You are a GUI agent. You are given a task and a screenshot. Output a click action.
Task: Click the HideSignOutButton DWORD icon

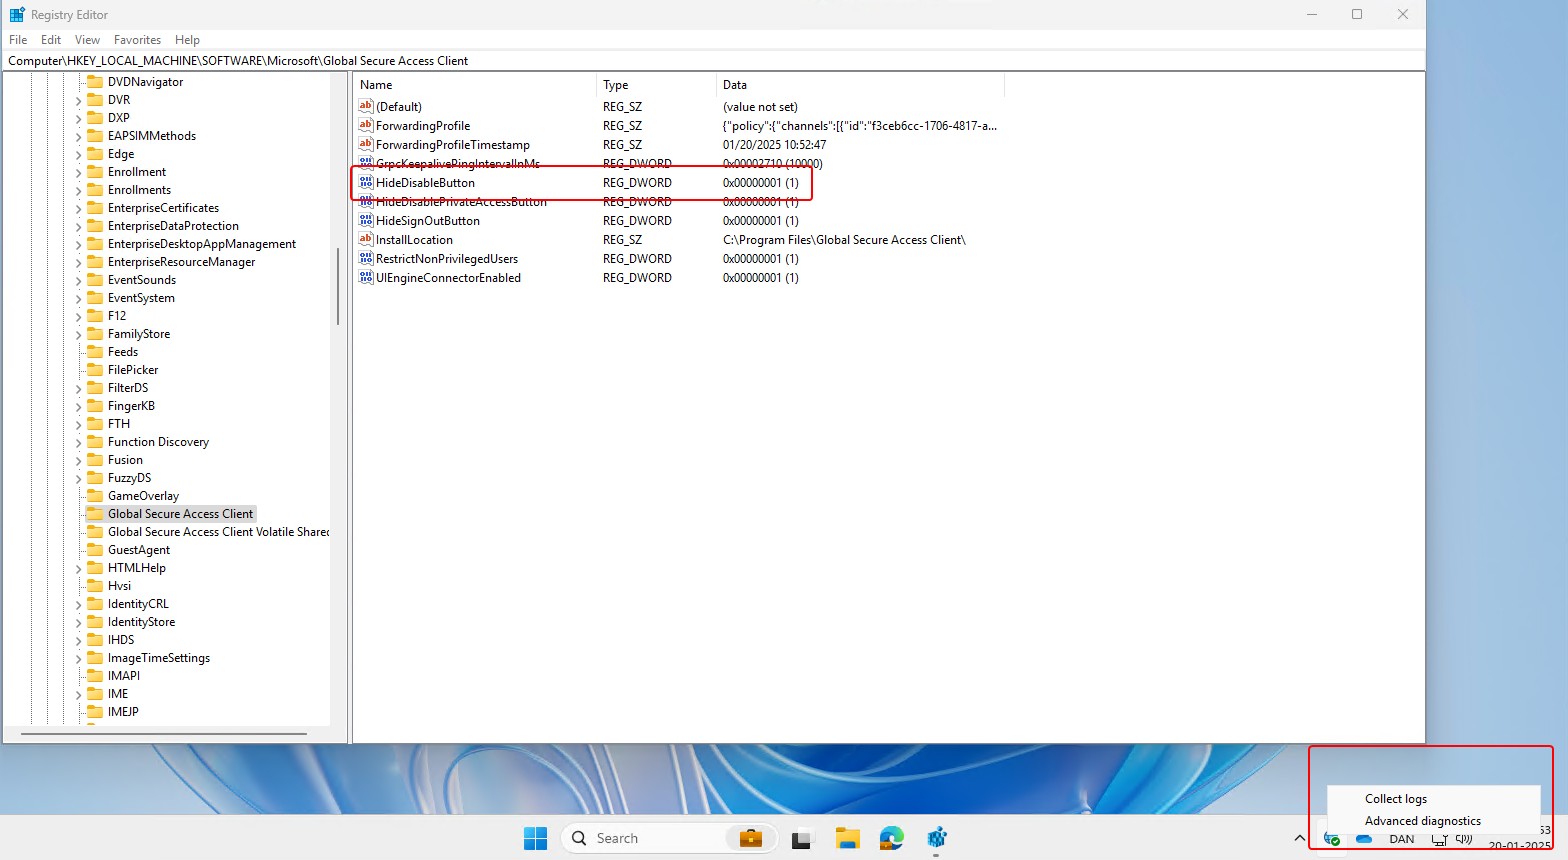tap(366, 221)
